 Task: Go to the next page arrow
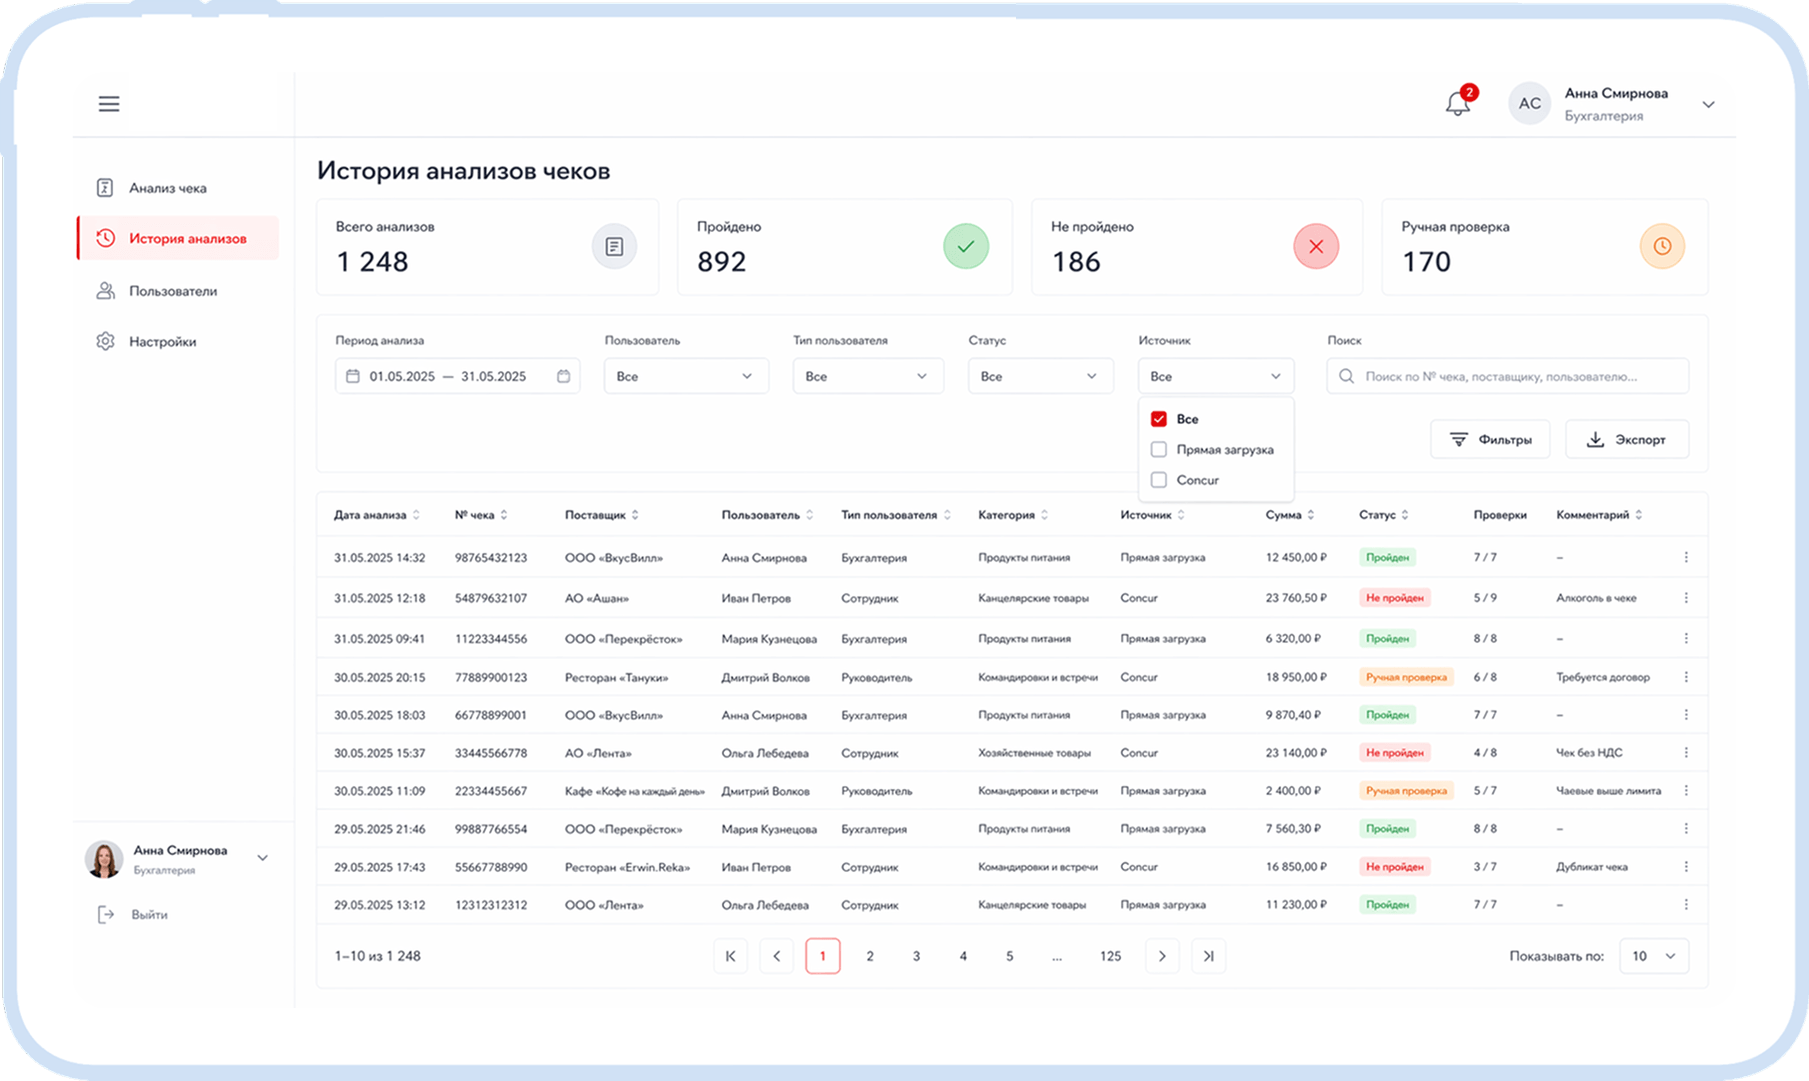tap(1161, 956)
